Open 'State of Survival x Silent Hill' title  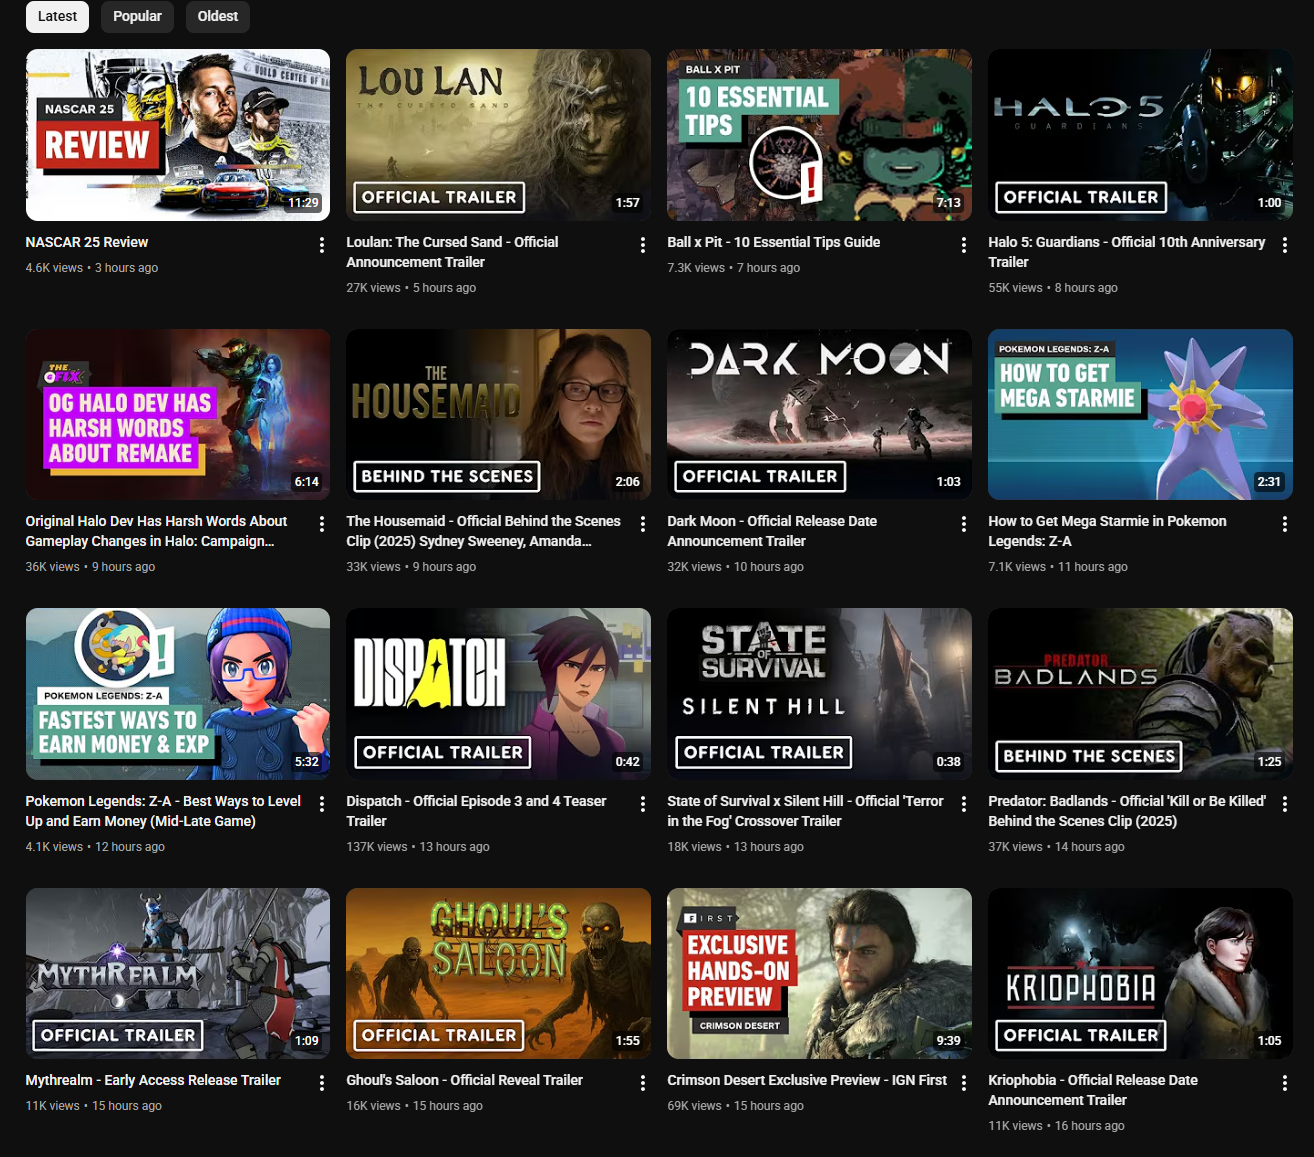click(805, 811)
